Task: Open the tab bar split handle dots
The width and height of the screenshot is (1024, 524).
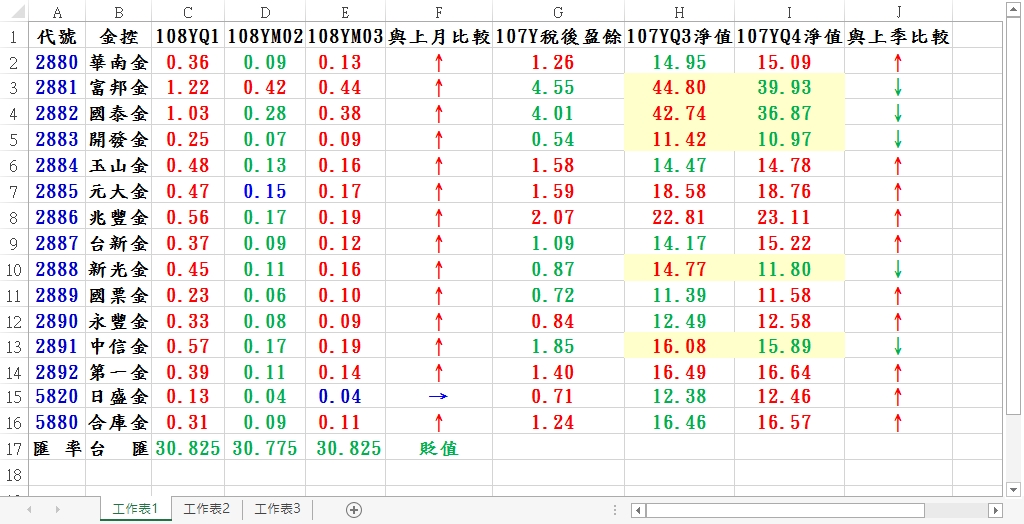Action: (x=615, y=510)
